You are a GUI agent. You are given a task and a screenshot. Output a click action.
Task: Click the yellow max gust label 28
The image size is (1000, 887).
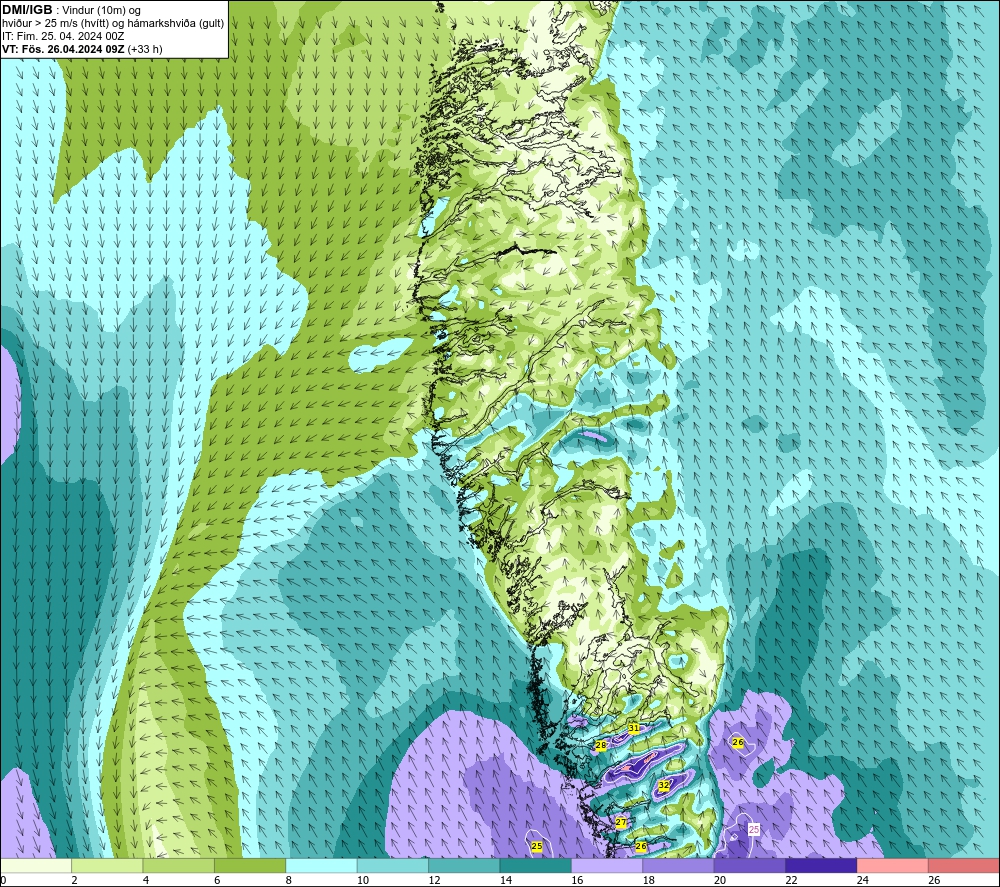click(x=601, y=745)
